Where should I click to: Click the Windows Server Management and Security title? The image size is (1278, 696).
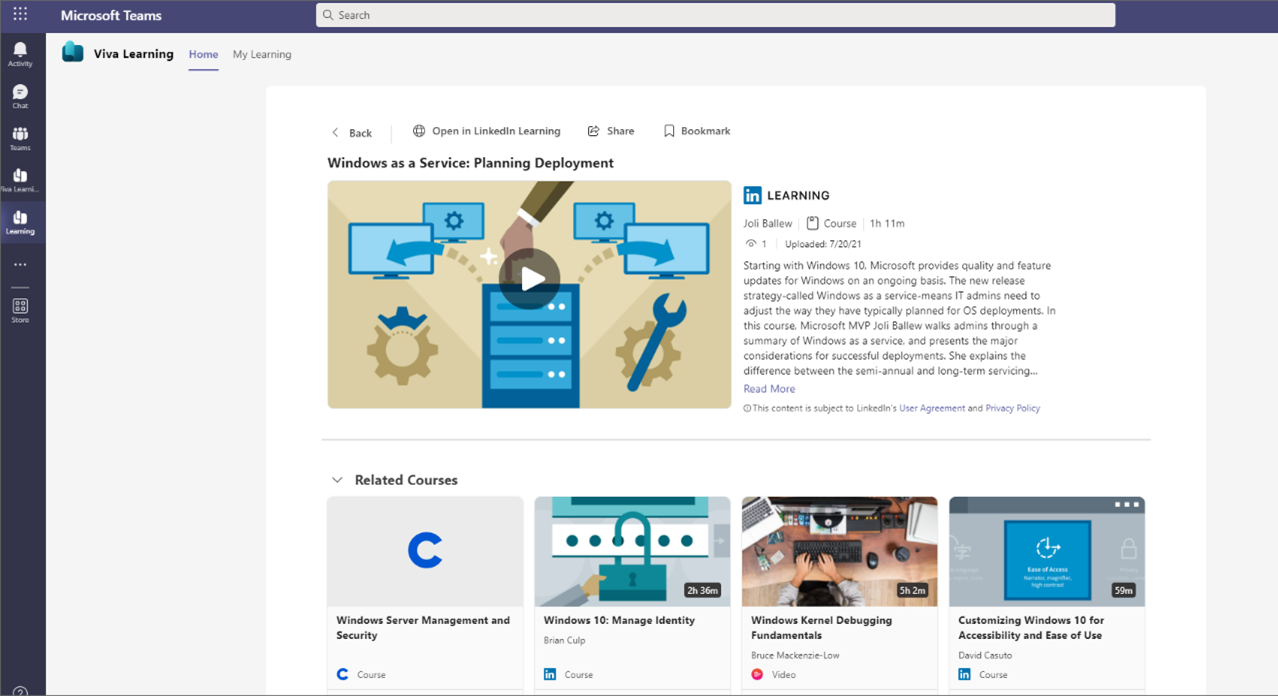click(x=423, y=628)
